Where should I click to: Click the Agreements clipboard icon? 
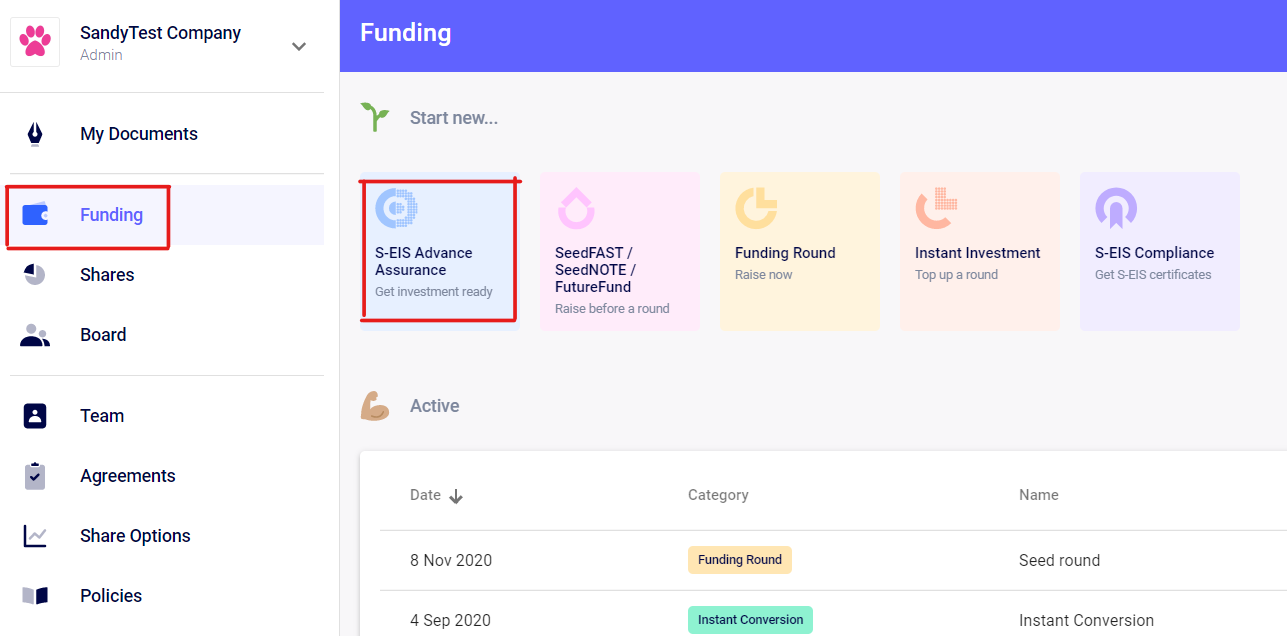(35, 476)
